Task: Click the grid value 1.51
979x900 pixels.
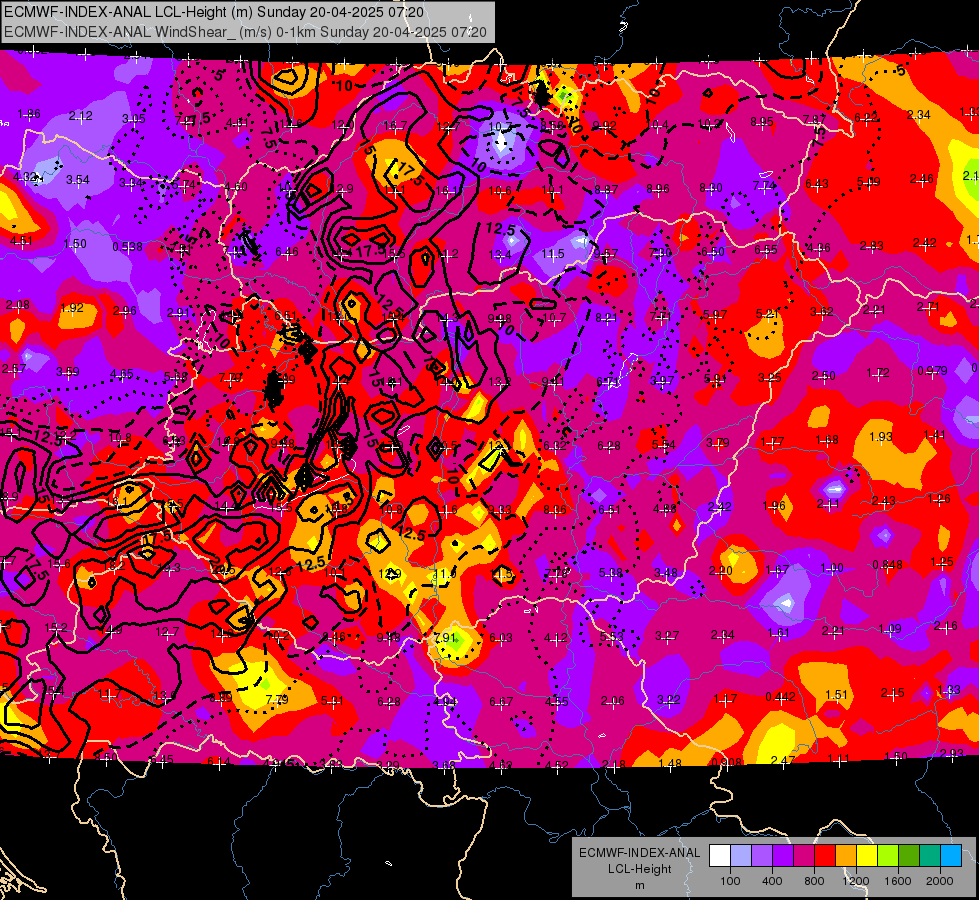Action: click(836, 695)
